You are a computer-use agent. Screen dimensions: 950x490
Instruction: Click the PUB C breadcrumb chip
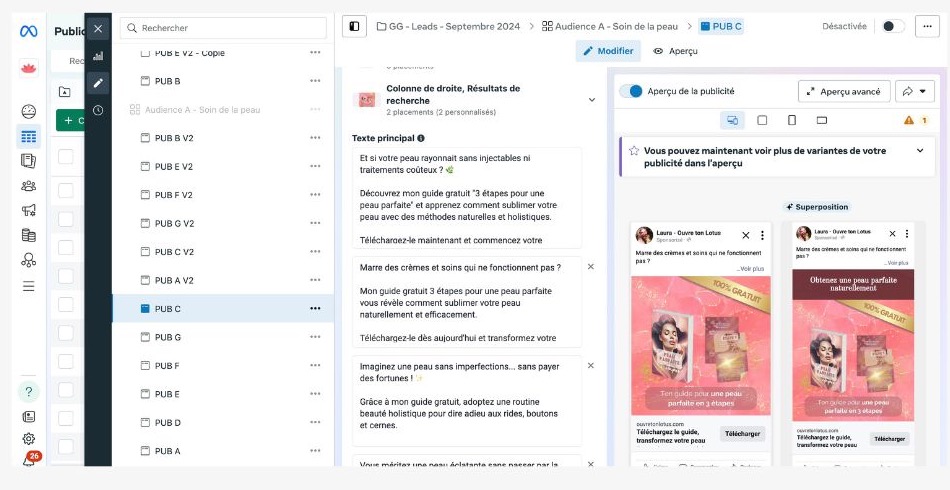coord(721,27)
